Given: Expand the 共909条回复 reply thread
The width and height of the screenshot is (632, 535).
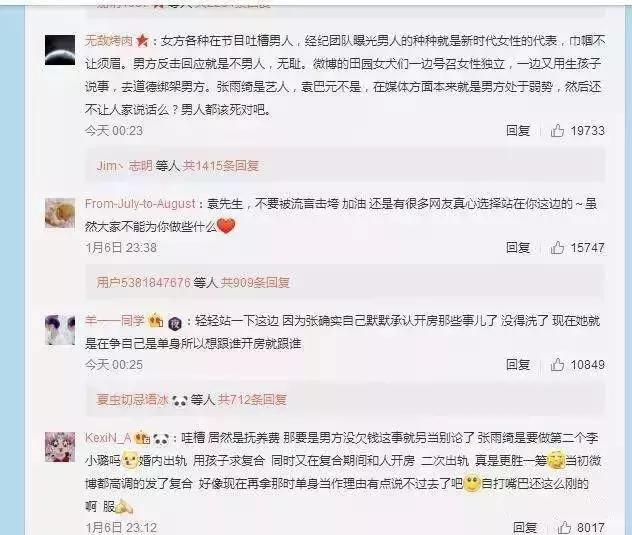Looking at the screenshot, I should tap(255, 283).
